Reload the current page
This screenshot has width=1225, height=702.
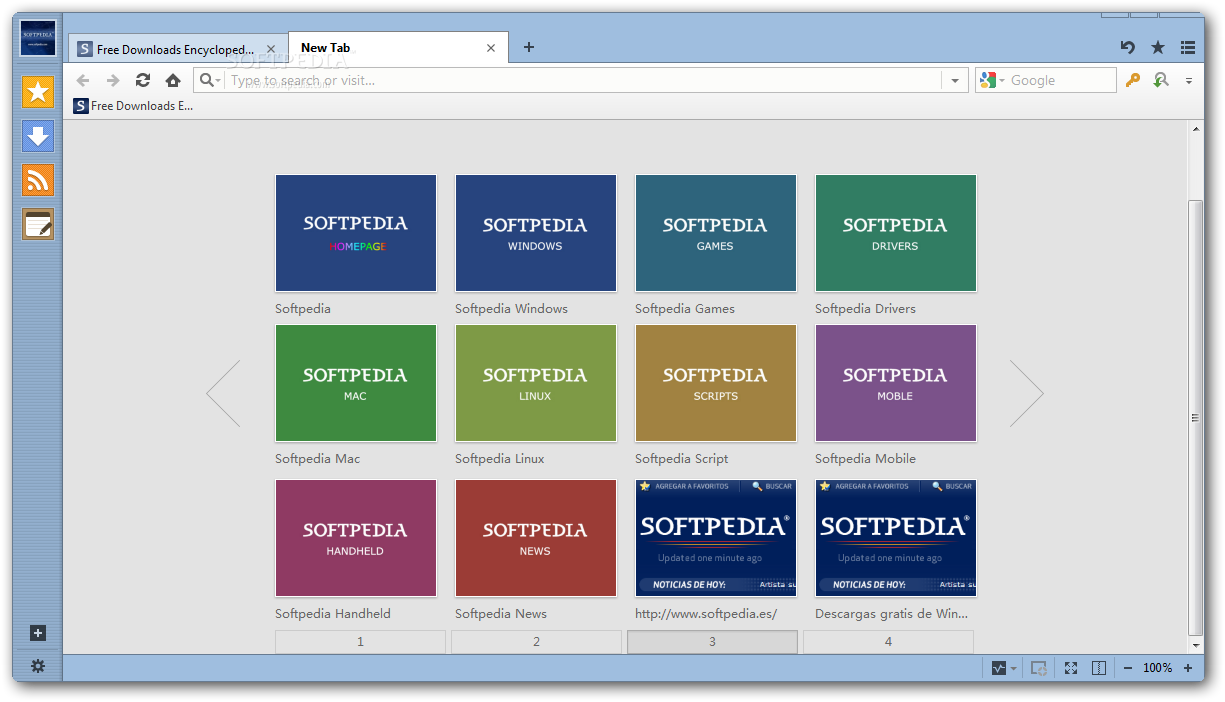pos(143,80)
